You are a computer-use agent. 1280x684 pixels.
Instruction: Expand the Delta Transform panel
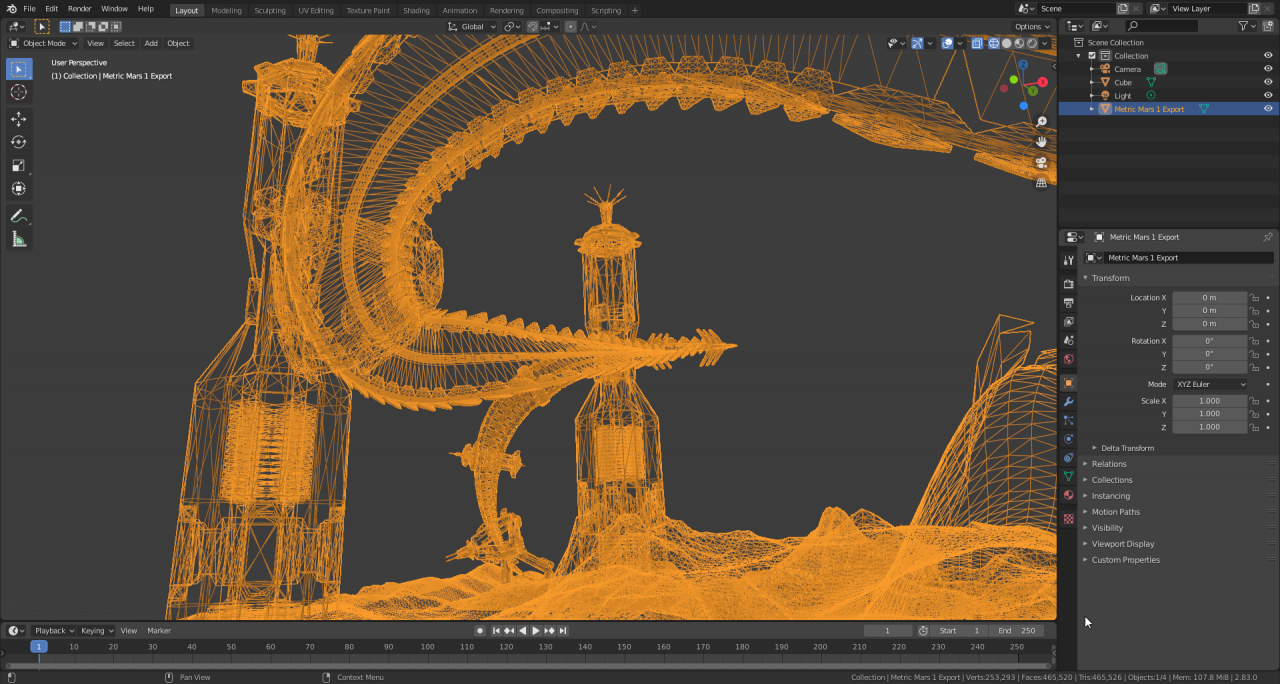[x=1127, y=448]
